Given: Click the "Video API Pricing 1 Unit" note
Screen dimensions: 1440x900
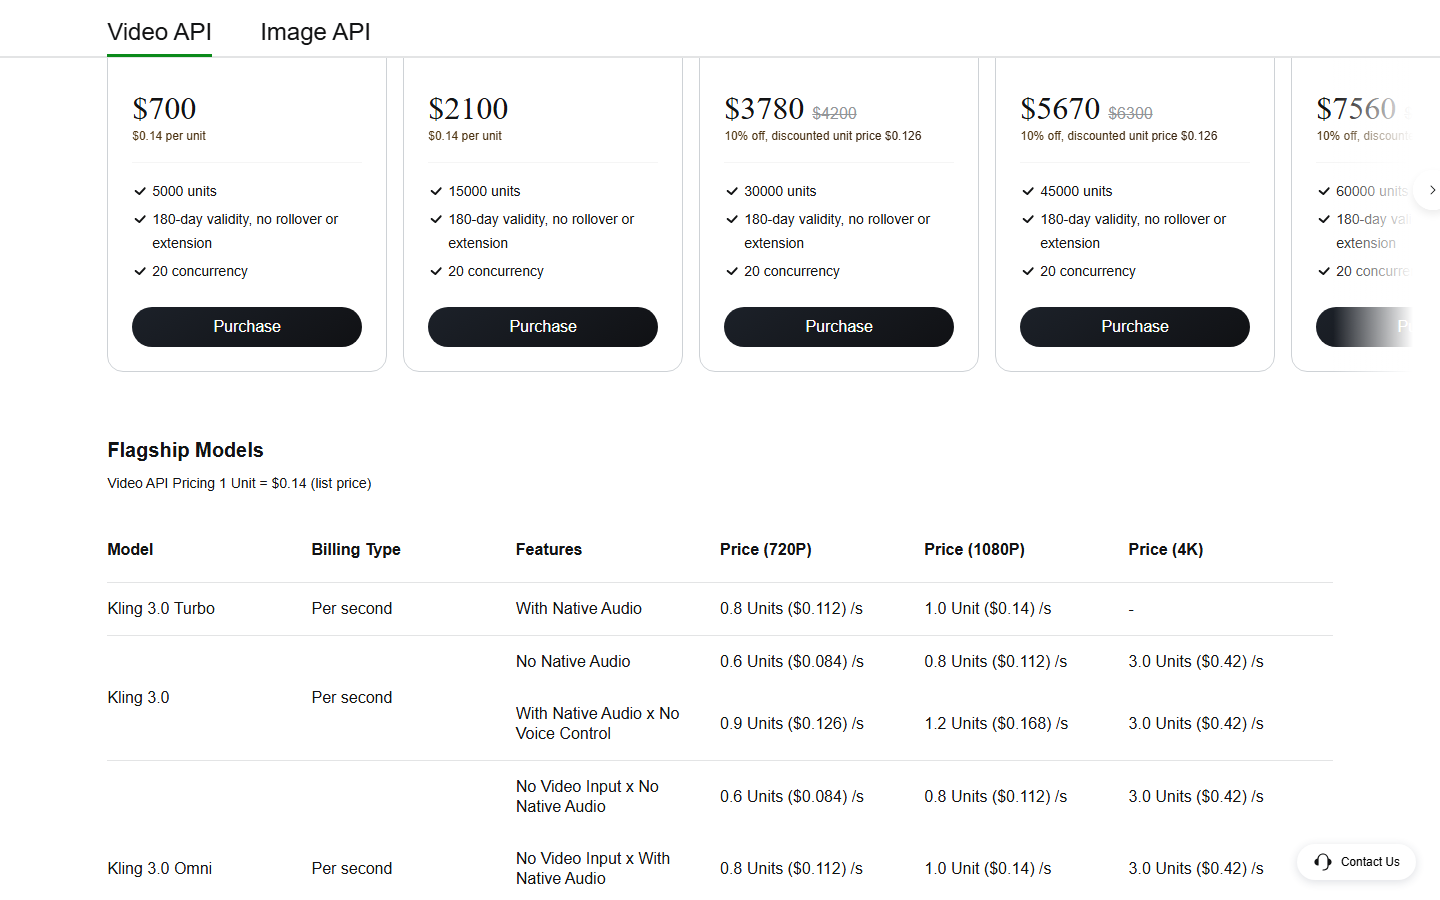Looking at the screenshot, I should 239,483.
